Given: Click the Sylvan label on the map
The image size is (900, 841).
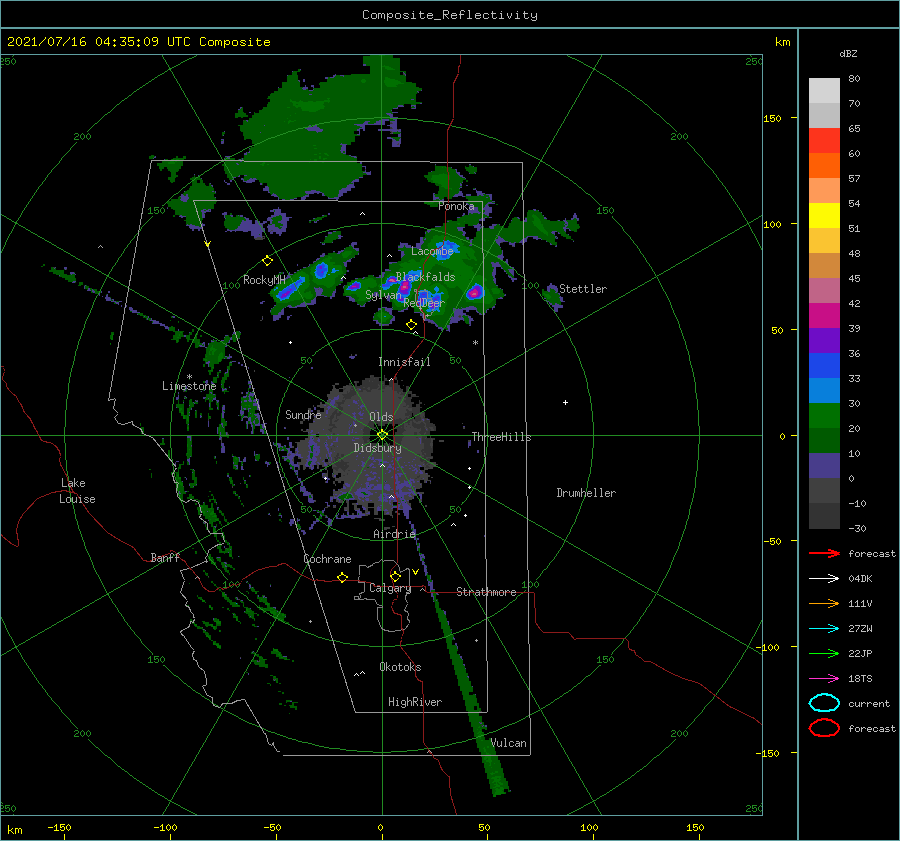Looking at the screenshot, I should (x=383, y=295).
